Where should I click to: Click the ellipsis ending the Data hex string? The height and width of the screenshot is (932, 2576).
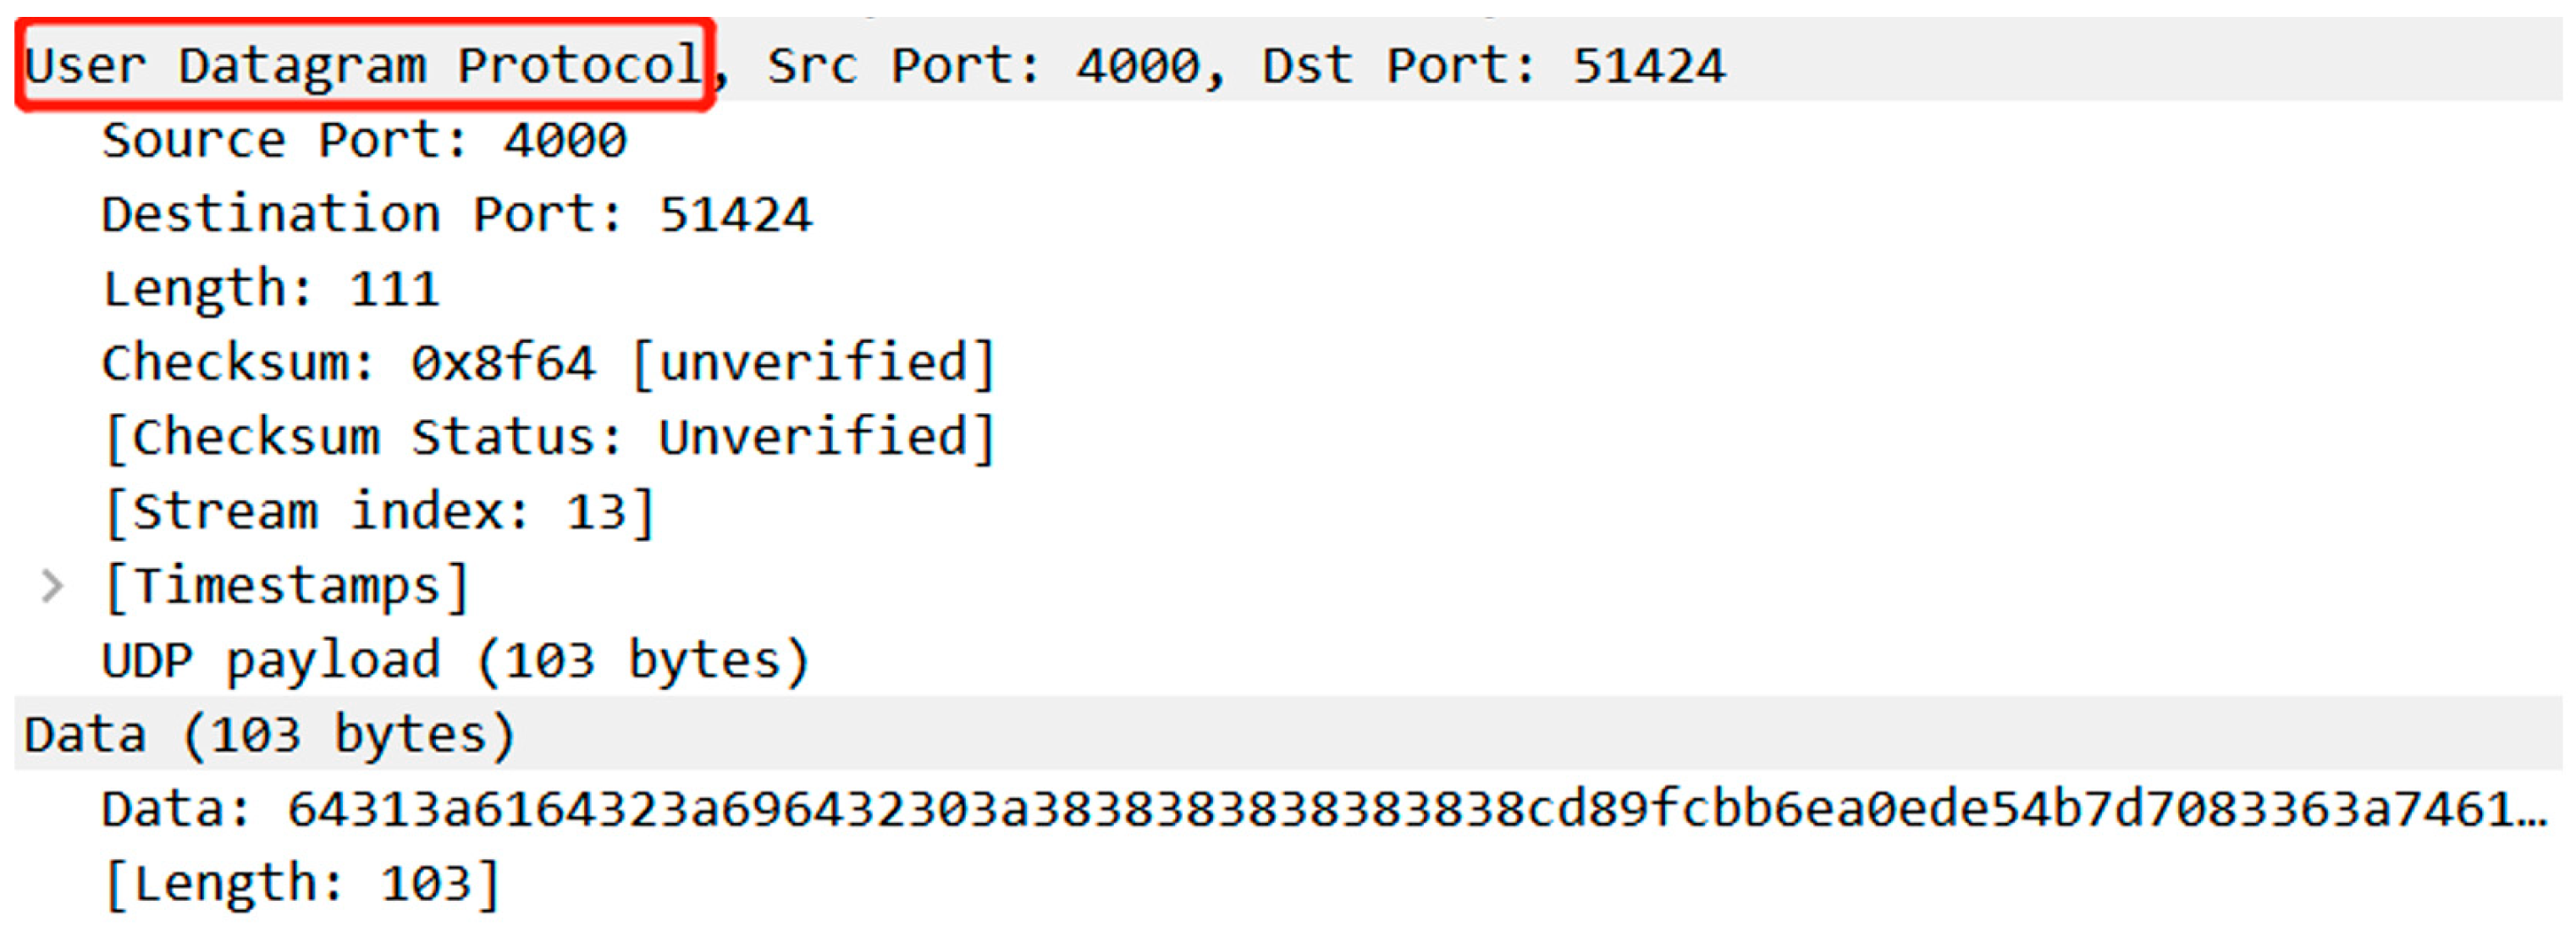tap(2531, 812)
